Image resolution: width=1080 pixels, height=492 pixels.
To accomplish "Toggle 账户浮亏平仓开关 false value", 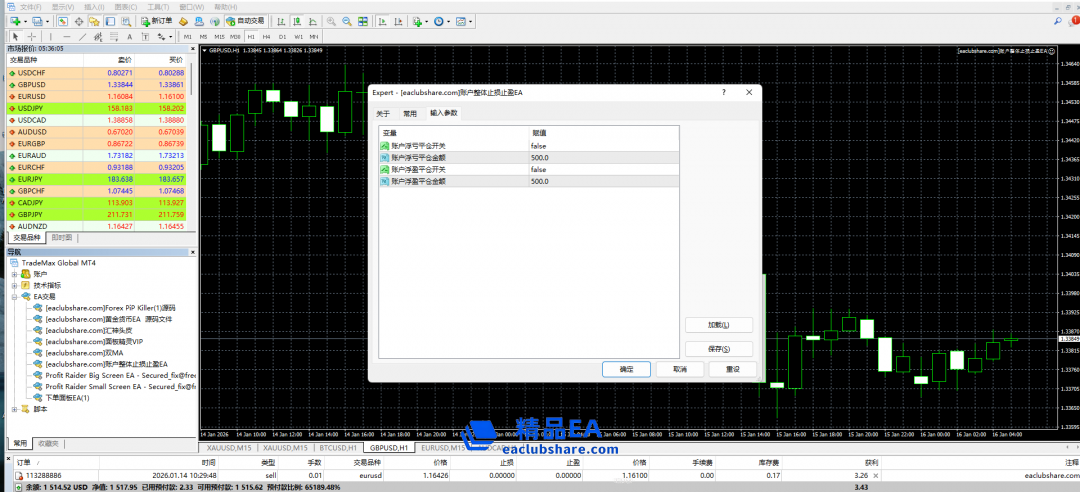I will pyautogui.click(x=539, y=146).
